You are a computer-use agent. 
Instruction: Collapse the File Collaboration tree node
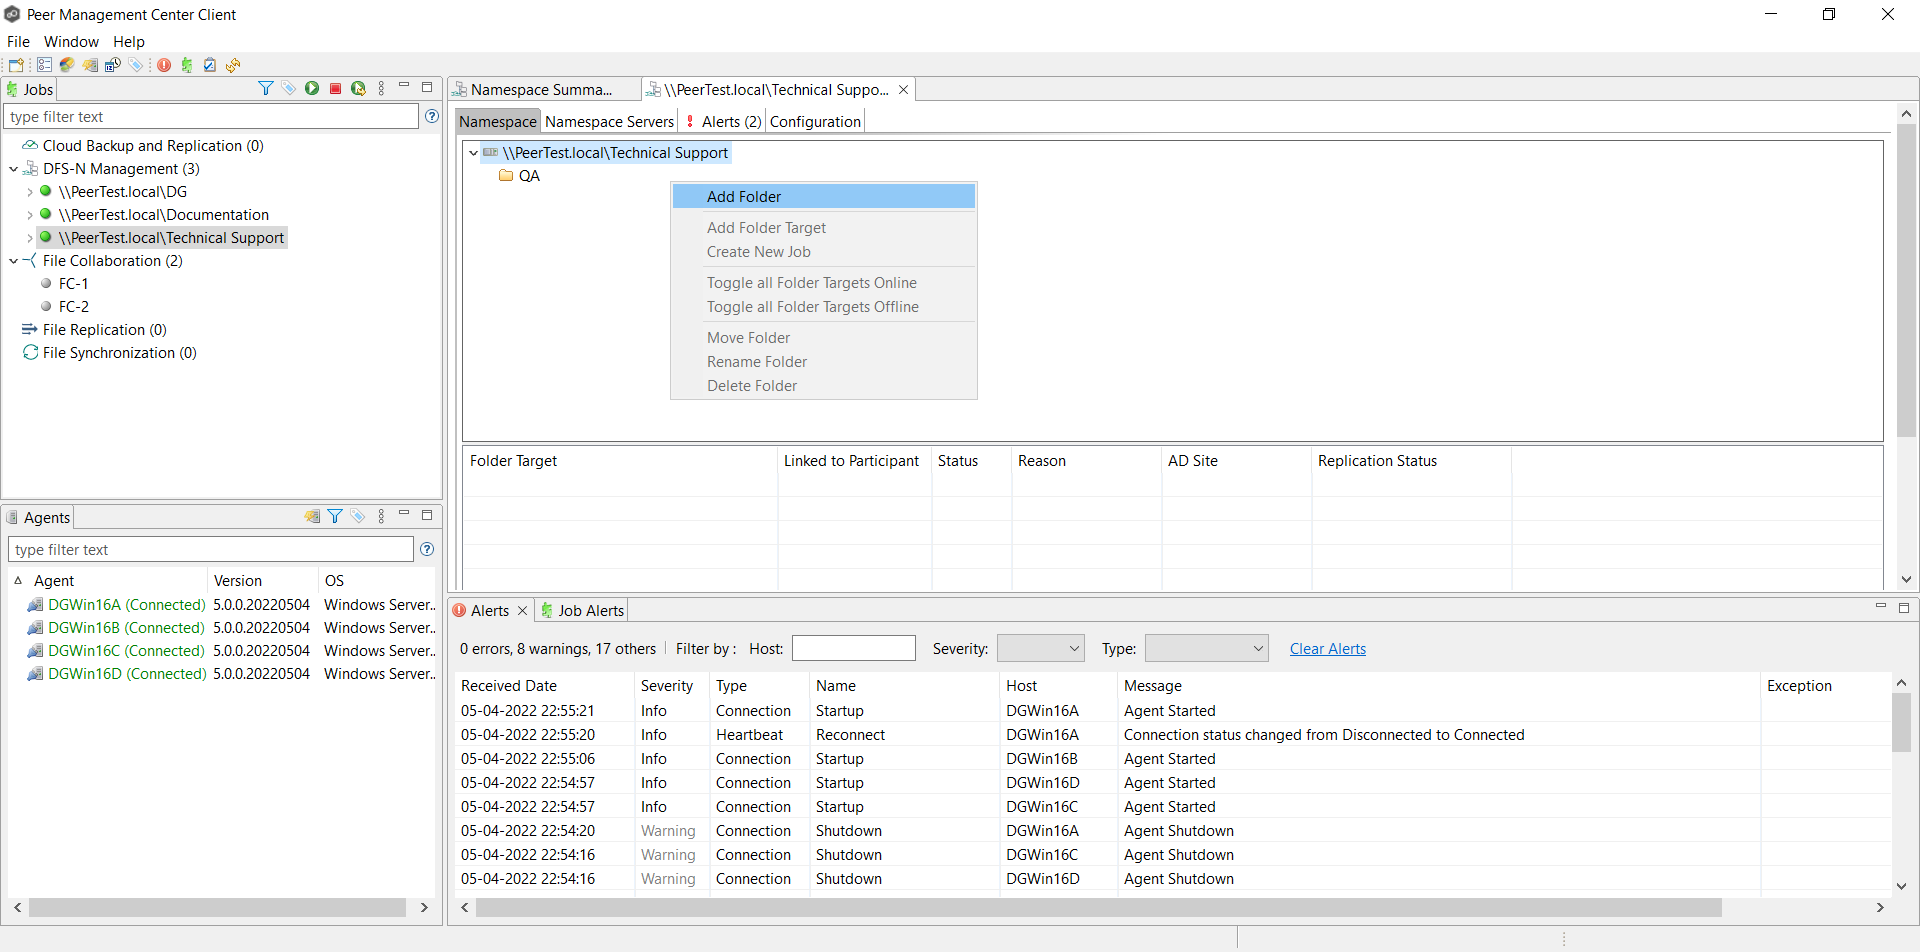coord(14,261)
